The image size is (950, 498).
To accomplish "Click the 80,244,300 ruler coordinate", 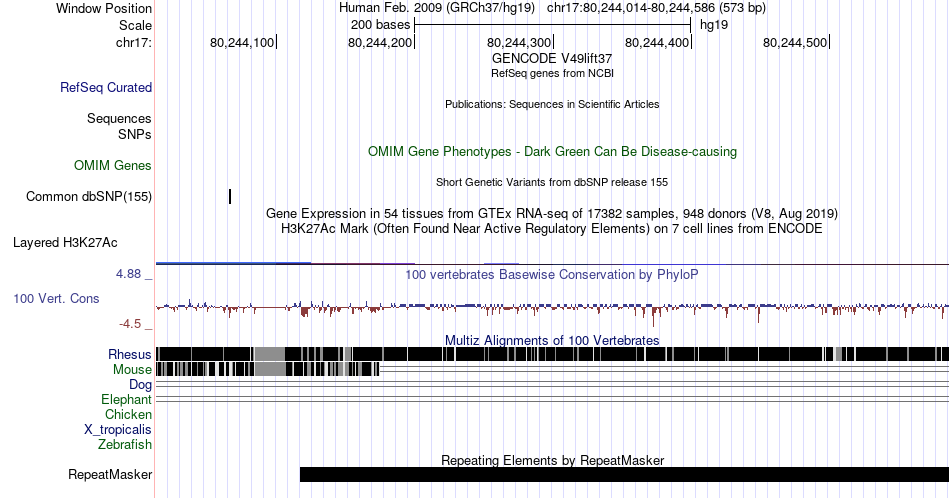I will click(x=519, y=42).
